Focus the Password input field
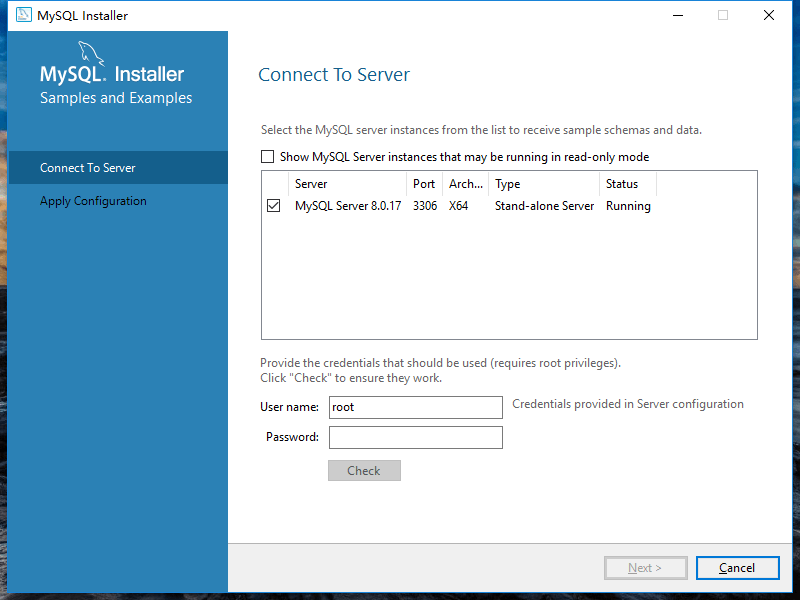Viewport: 800px width, 600px height. (x=416, y=437)
